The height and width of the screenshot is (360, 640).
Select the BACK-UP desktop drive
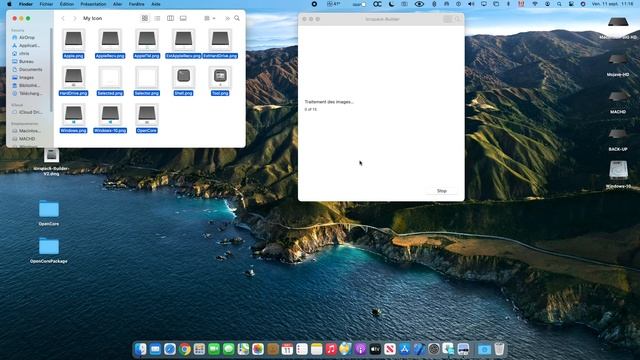(618, 135)
